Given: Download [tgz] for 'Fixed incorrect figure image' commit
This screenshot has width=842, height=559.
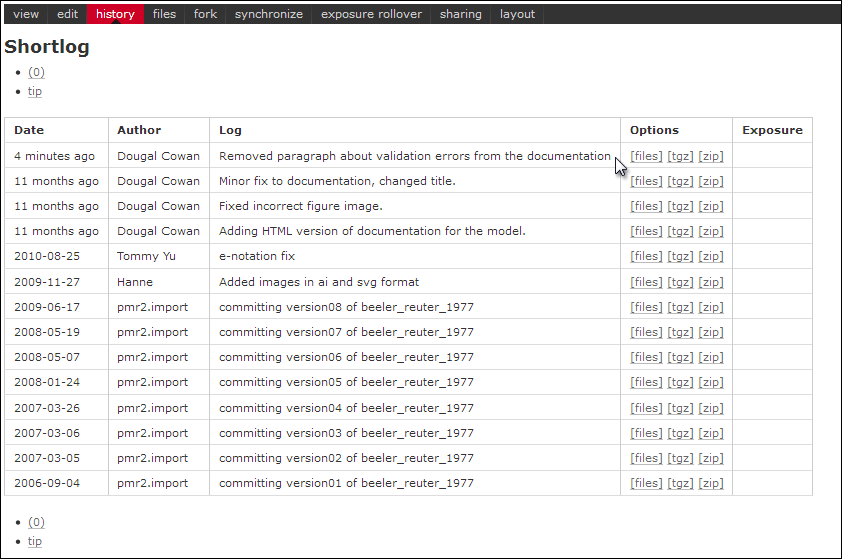Looking at the screenshot, I should click(x=680, y=206).
